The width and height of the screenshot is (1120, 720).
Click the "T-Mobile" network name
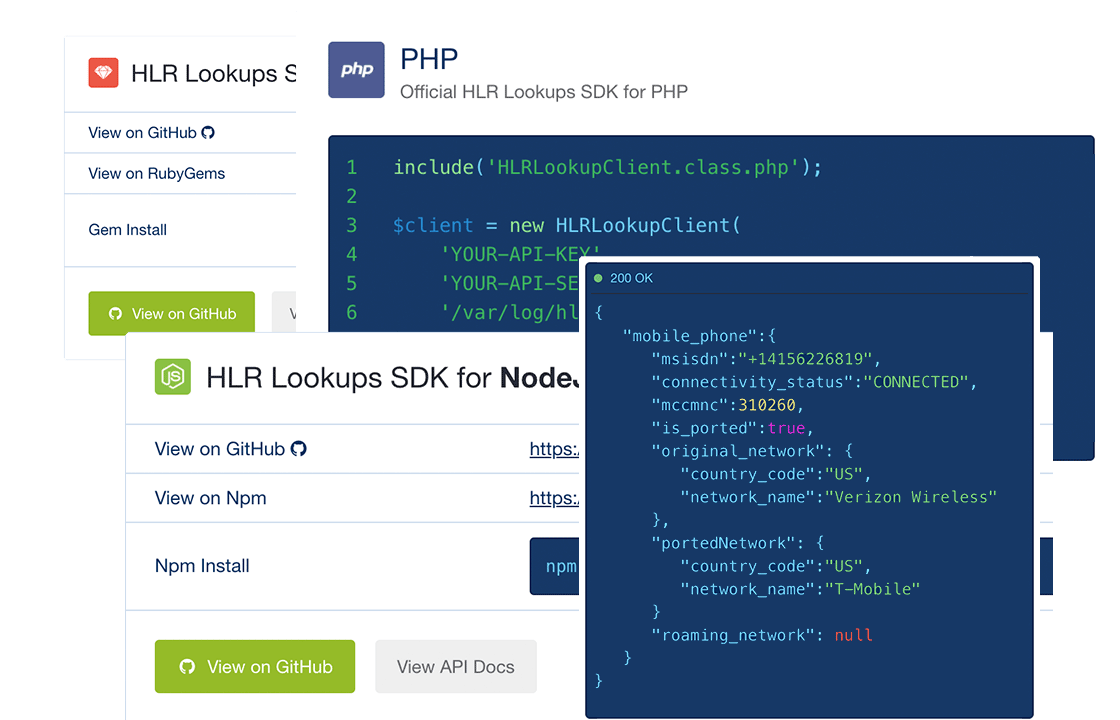click(872, 589)
